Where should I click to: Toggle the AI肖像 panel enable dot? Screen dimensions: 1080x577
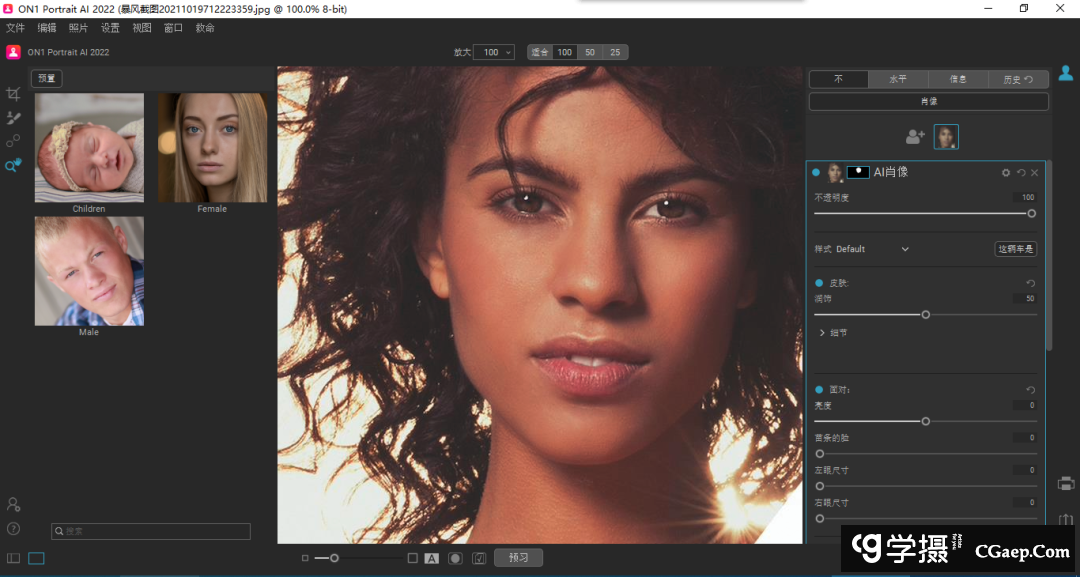(x=816, y=172)
